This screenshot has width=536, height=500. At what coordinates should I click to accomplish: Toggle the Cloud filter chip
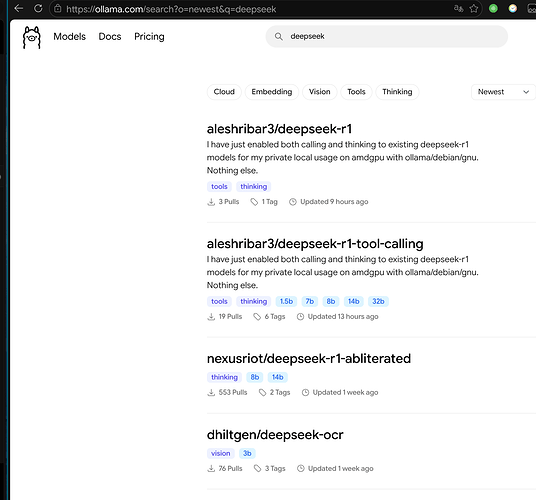click(x=224, y=92)
